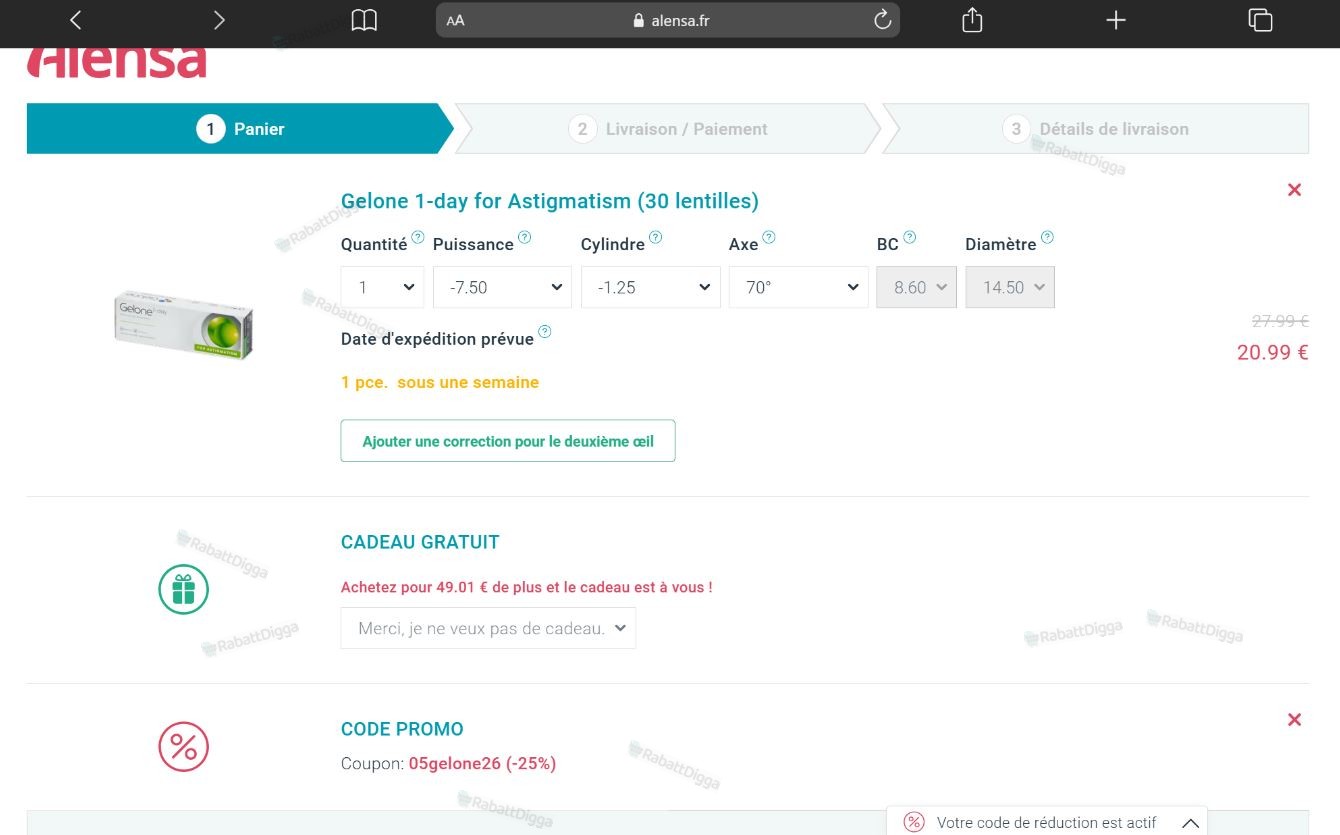Viewport: 1340px width, 835px height.
Task: Open the Safari share sheet icon
Action: click(x=972, y=20)
